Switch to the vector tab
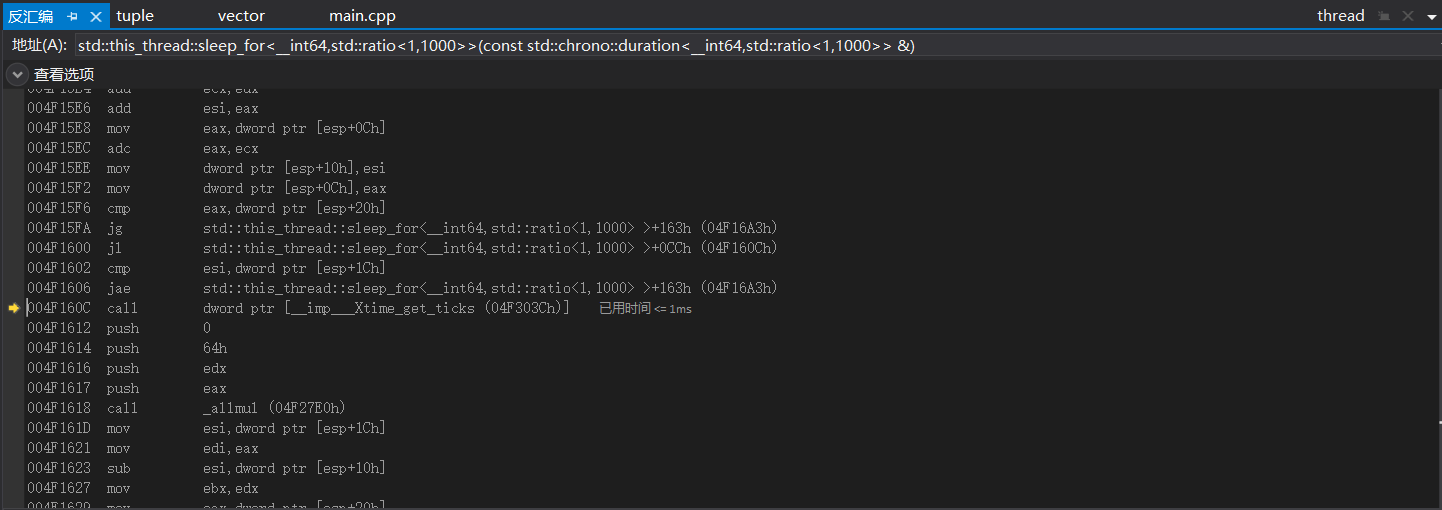This screenshot has height=510, width=1442. click(241, 16)
